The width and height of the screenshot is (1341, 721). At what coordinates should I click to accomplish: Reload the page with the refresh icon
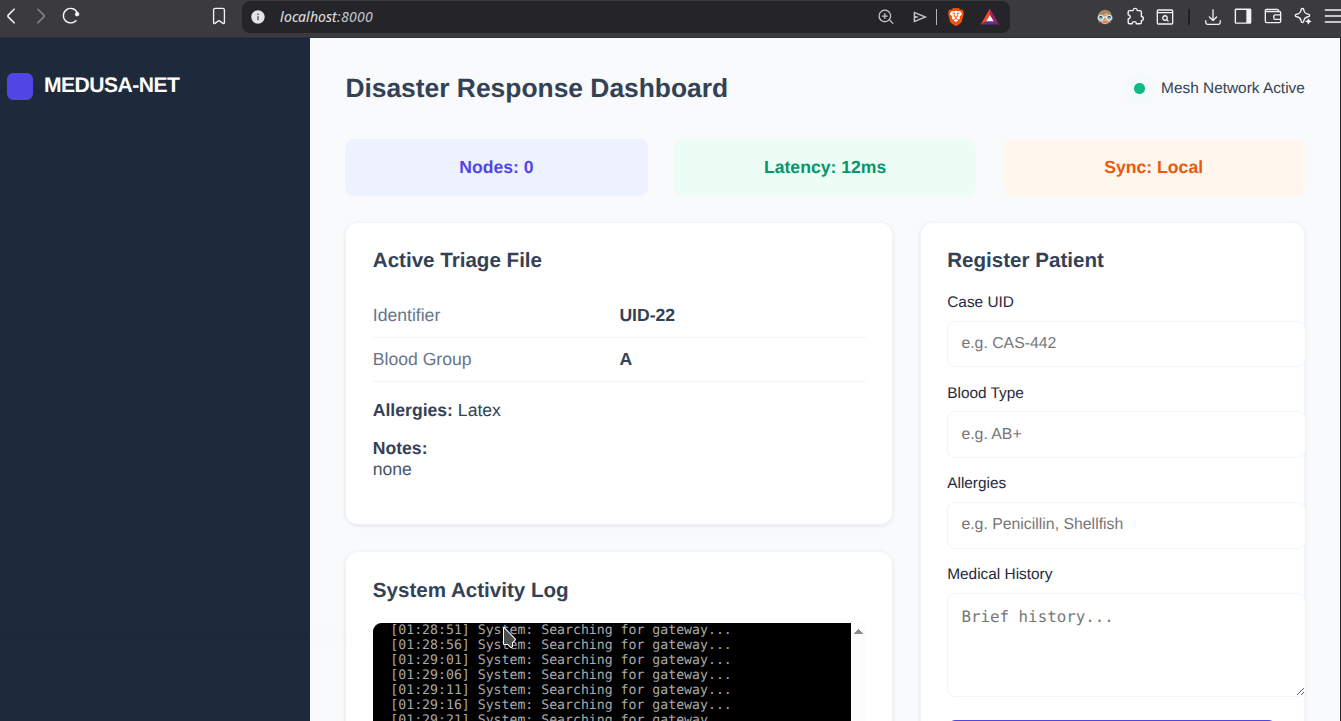[70, 16]
